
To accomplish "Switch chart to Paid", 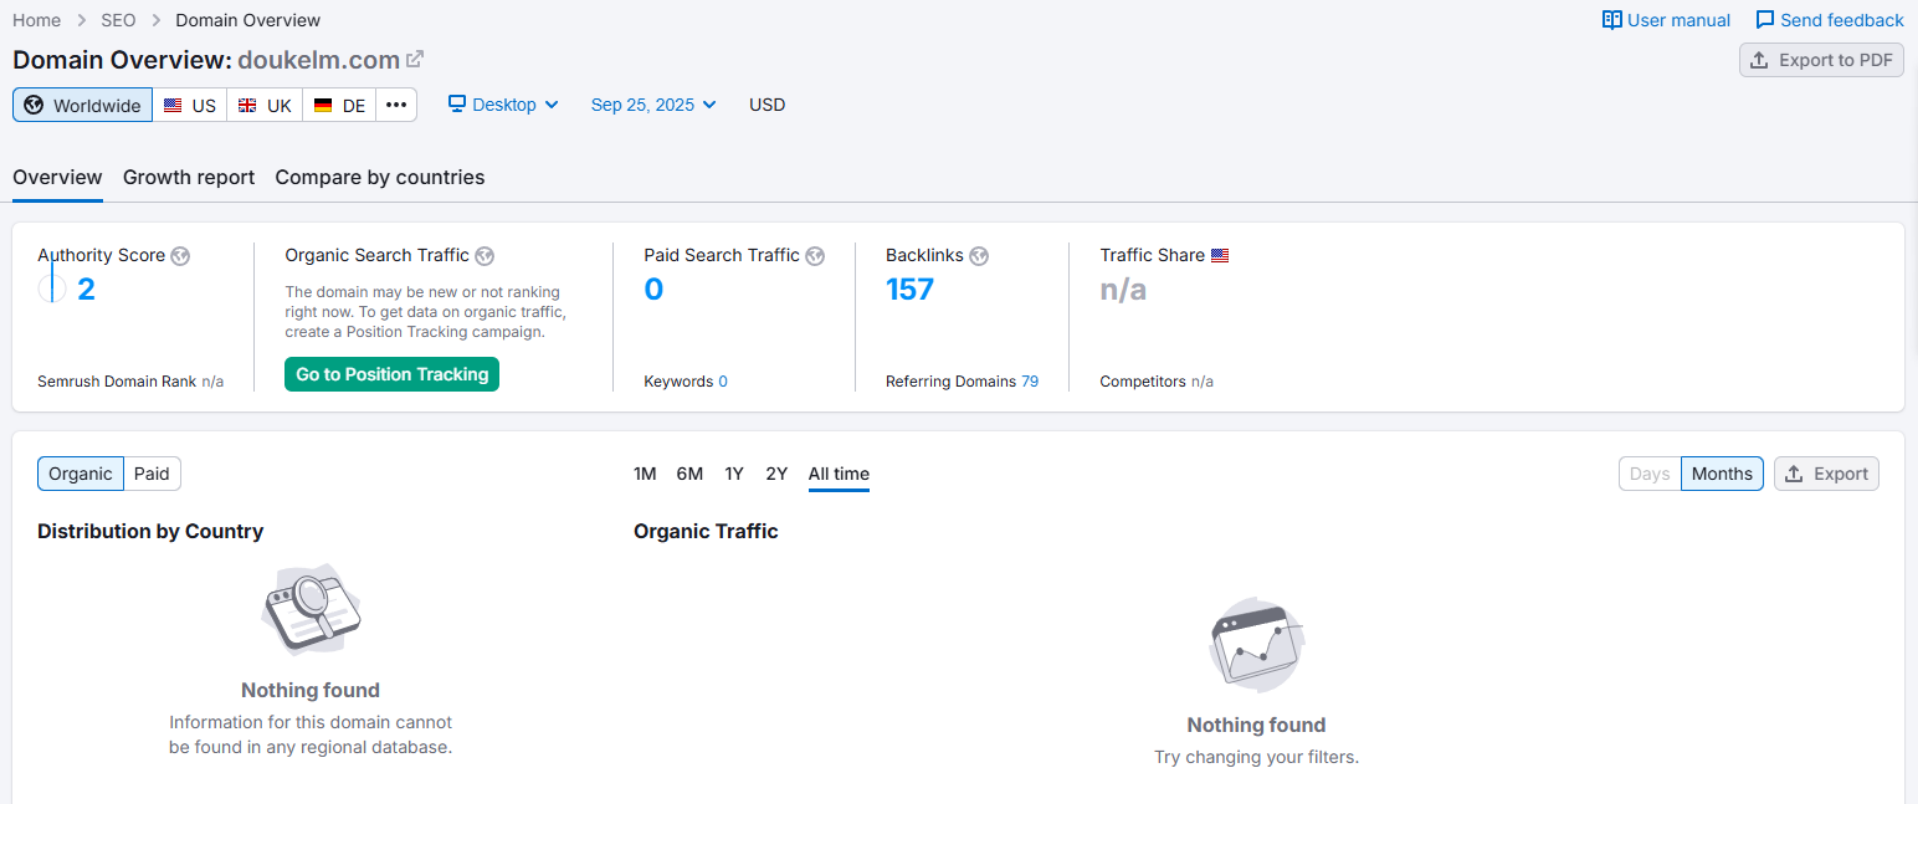I will [x=152, y=474].
